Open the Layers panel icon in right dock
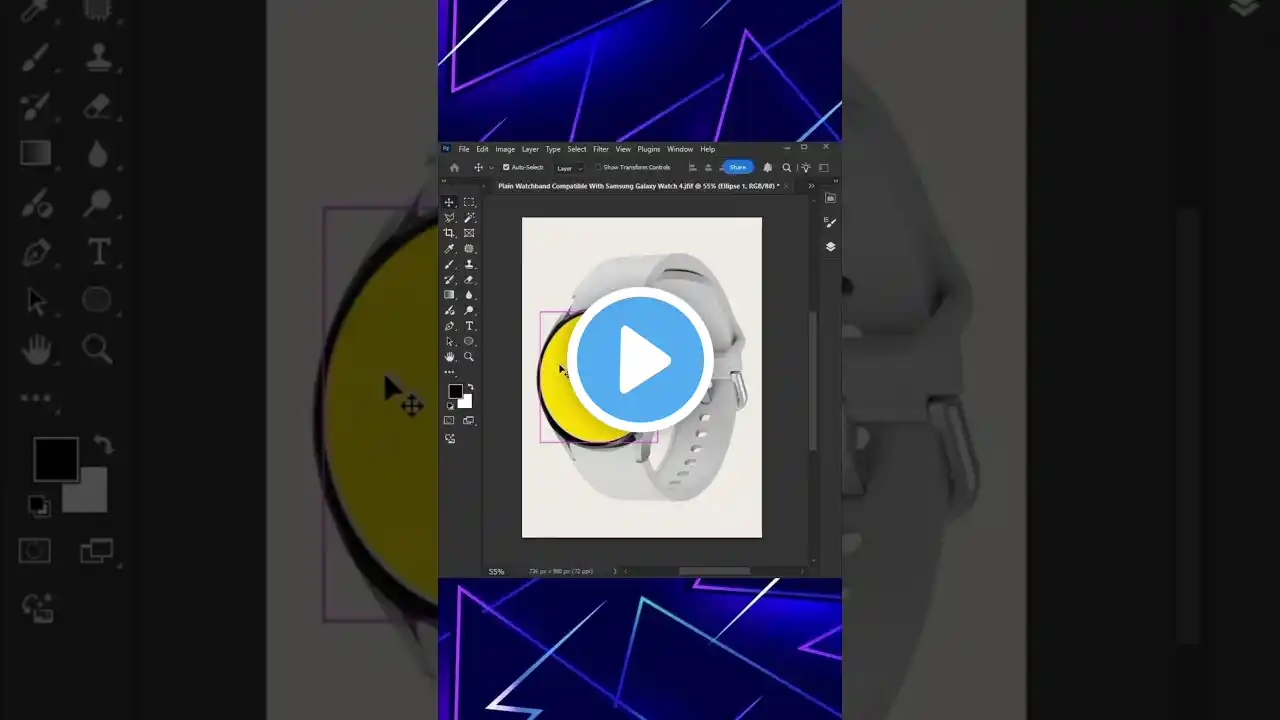This screenshot has height=720, width=1280. coord(830,246)
